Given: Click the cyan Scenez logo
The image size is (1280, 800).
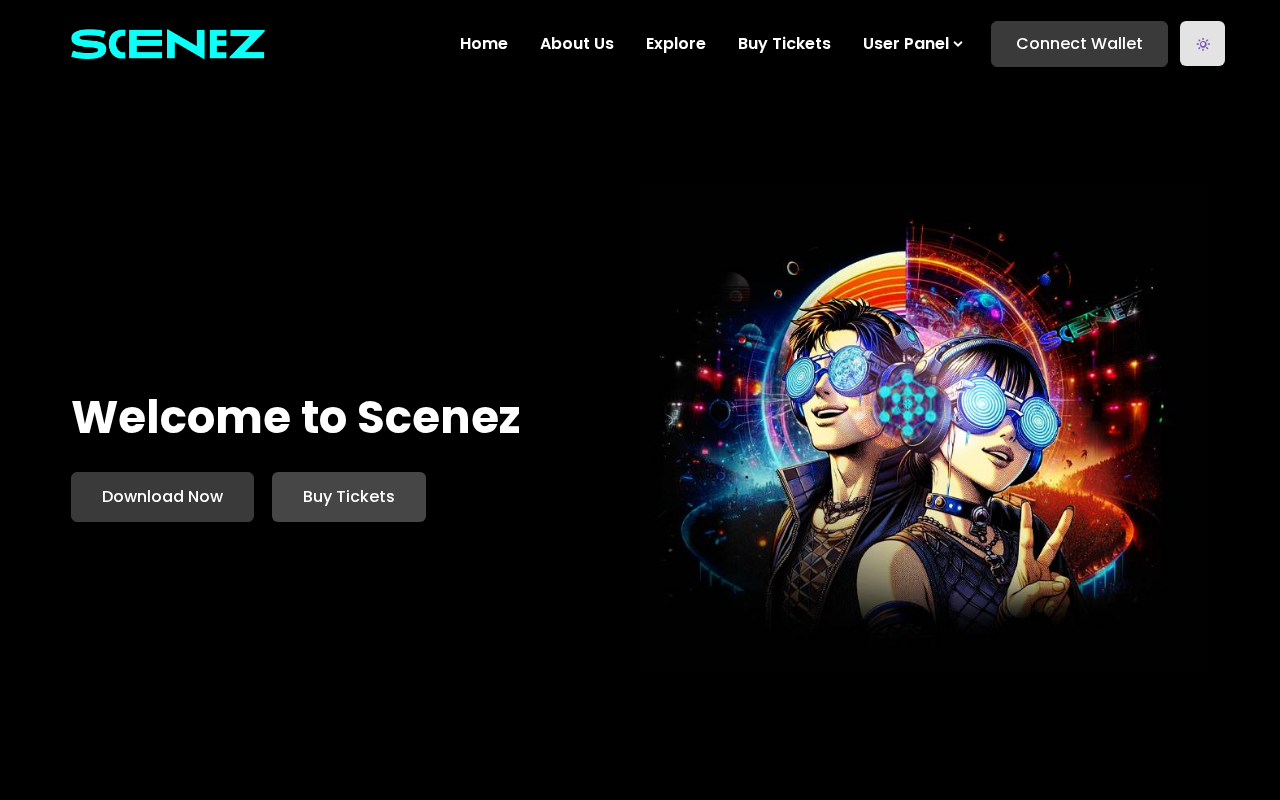Looking at the screenshot, I should pos(168,44).
